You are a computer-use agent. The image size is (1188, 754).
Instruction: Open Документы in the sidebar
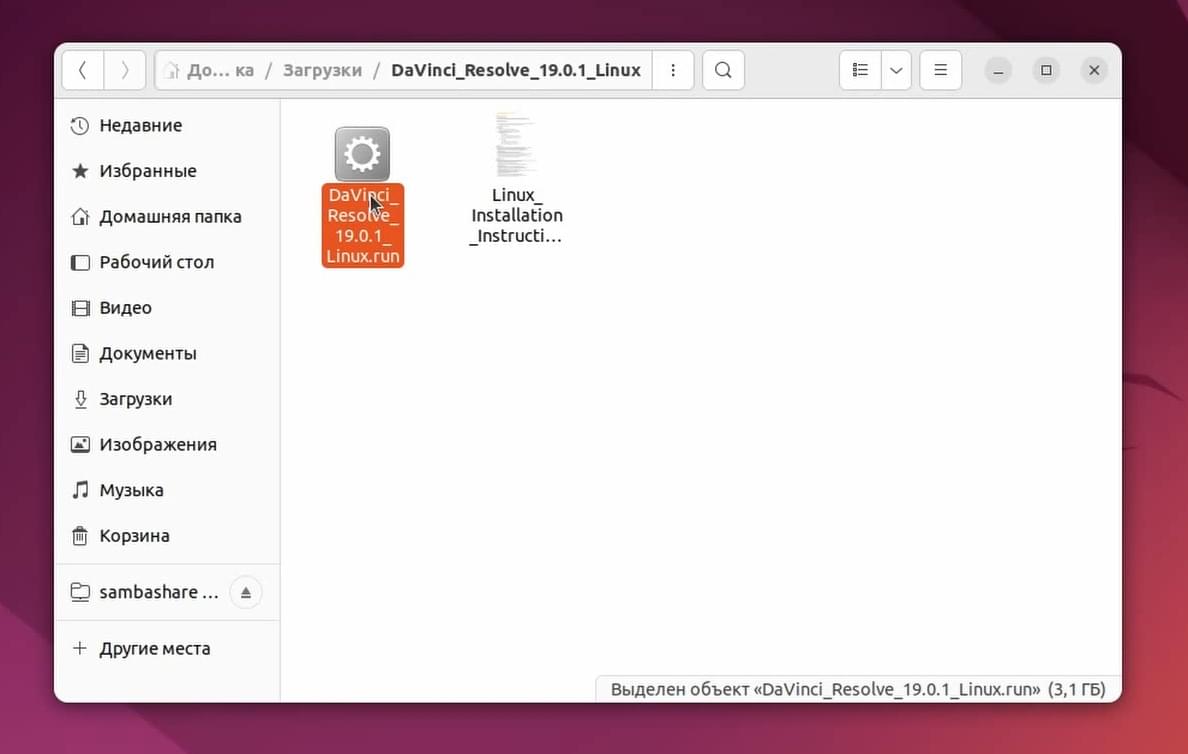pos(167,353)
